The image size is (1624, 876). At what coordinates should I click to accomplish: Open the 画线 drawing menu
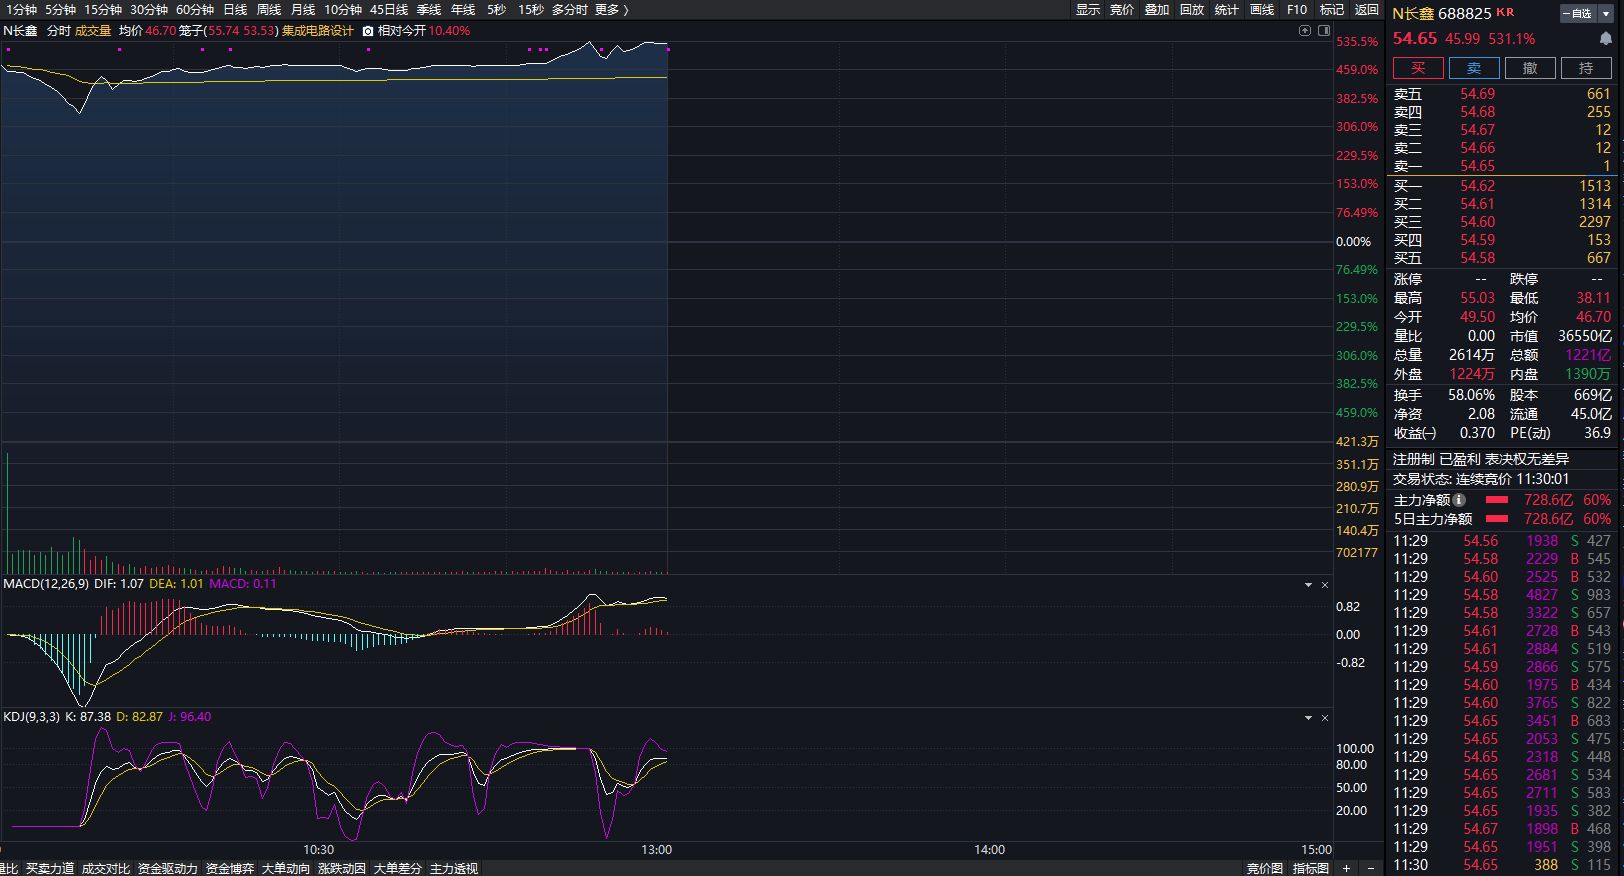(1262, 9)
